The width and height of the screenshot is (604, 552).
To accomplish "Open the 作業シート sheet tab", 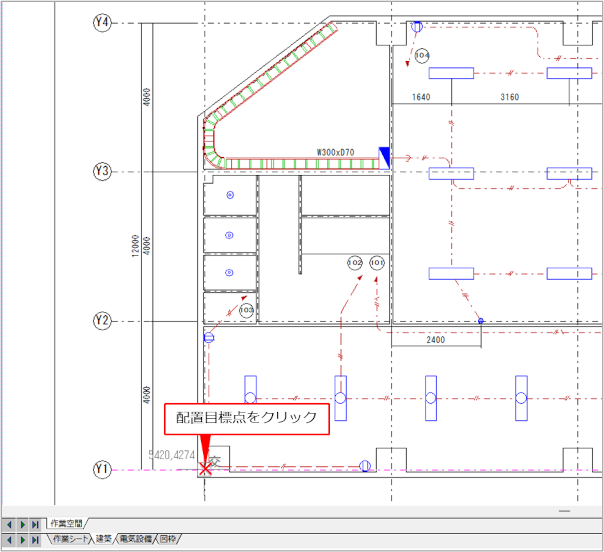I will click(69, 540).
